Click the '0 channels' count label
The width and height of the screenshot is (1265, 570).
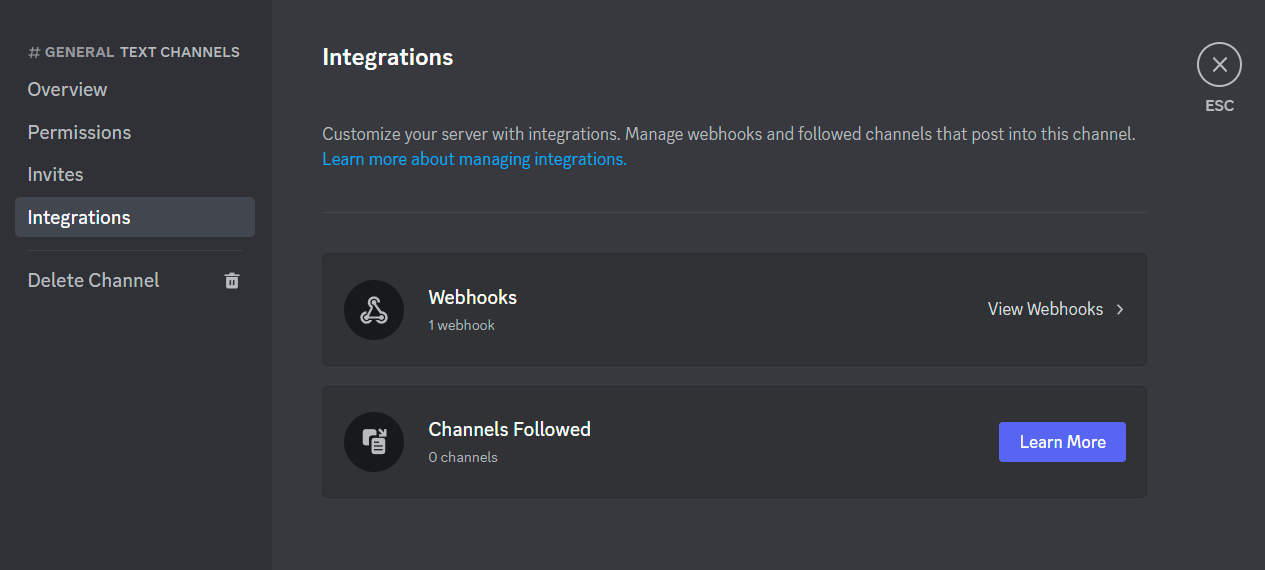tap(462, 457)
